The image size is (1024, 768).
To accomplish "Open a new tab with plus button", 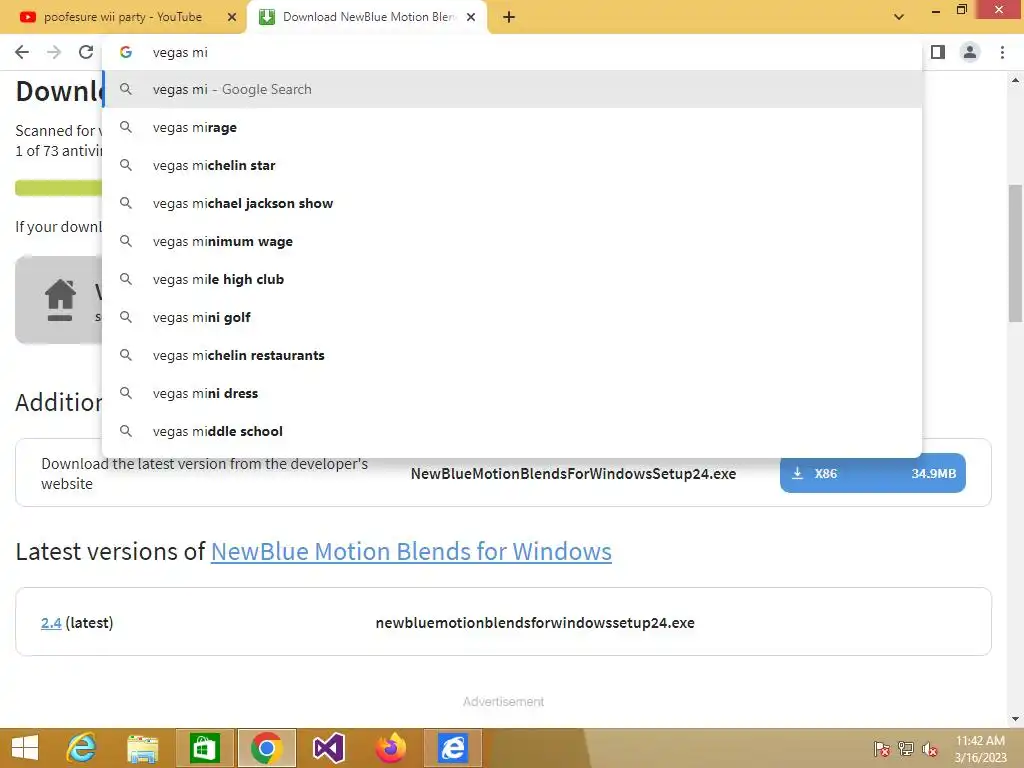I will [x=509, y=17].
